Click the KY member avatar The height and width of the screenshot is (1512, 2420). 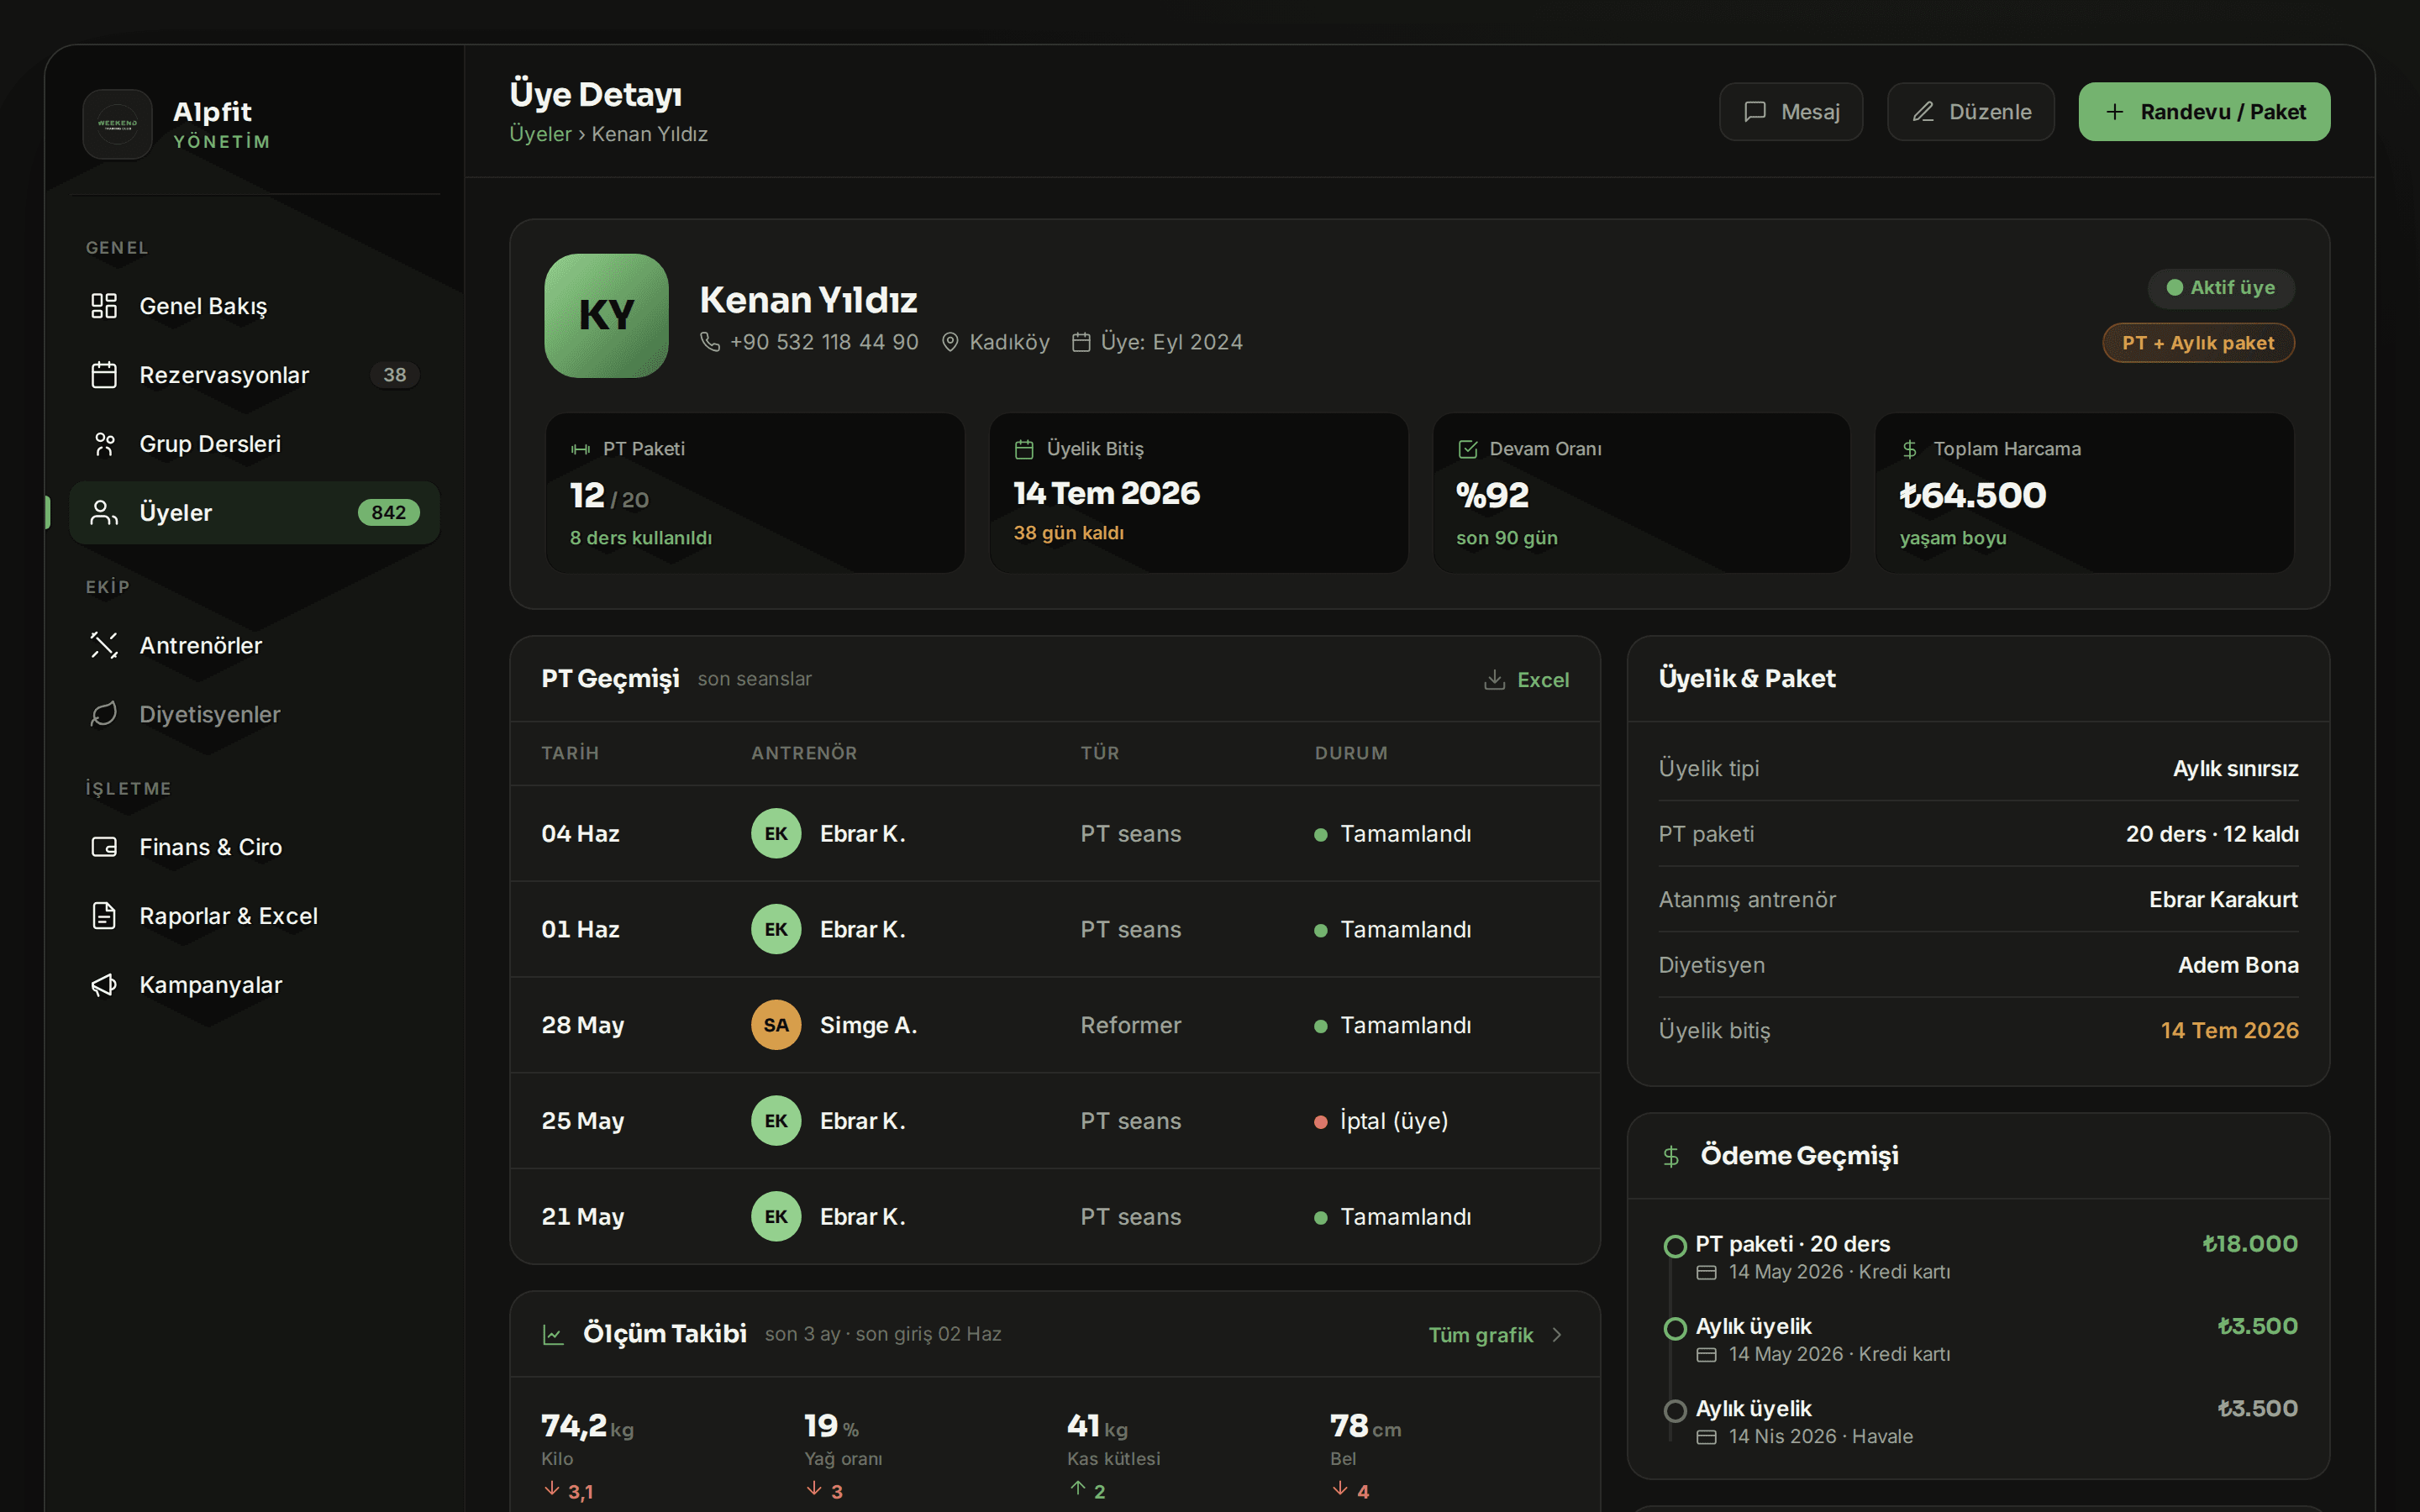(606, 316)
